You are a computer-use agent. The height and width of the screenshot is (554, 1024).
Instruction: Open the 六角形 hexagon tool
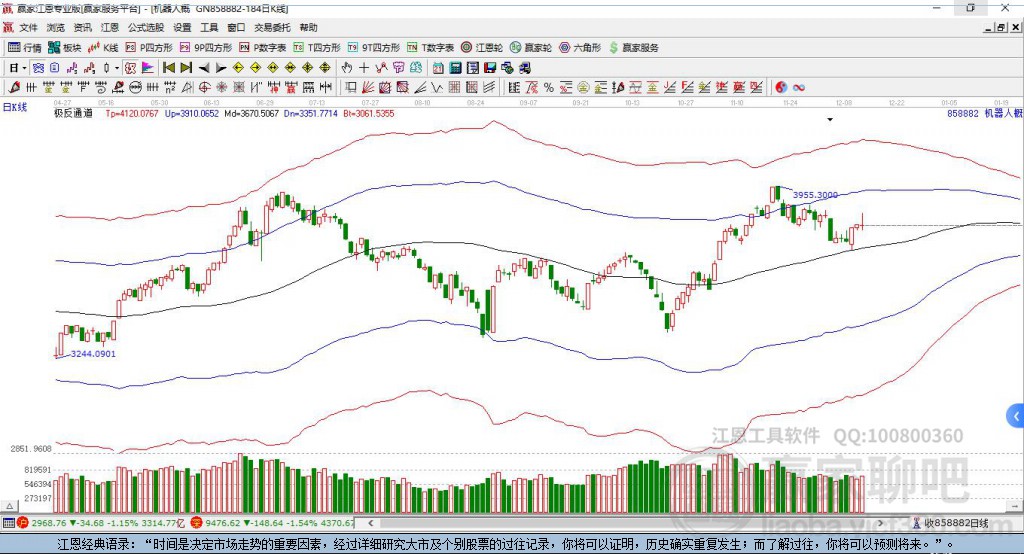(580, 48)
